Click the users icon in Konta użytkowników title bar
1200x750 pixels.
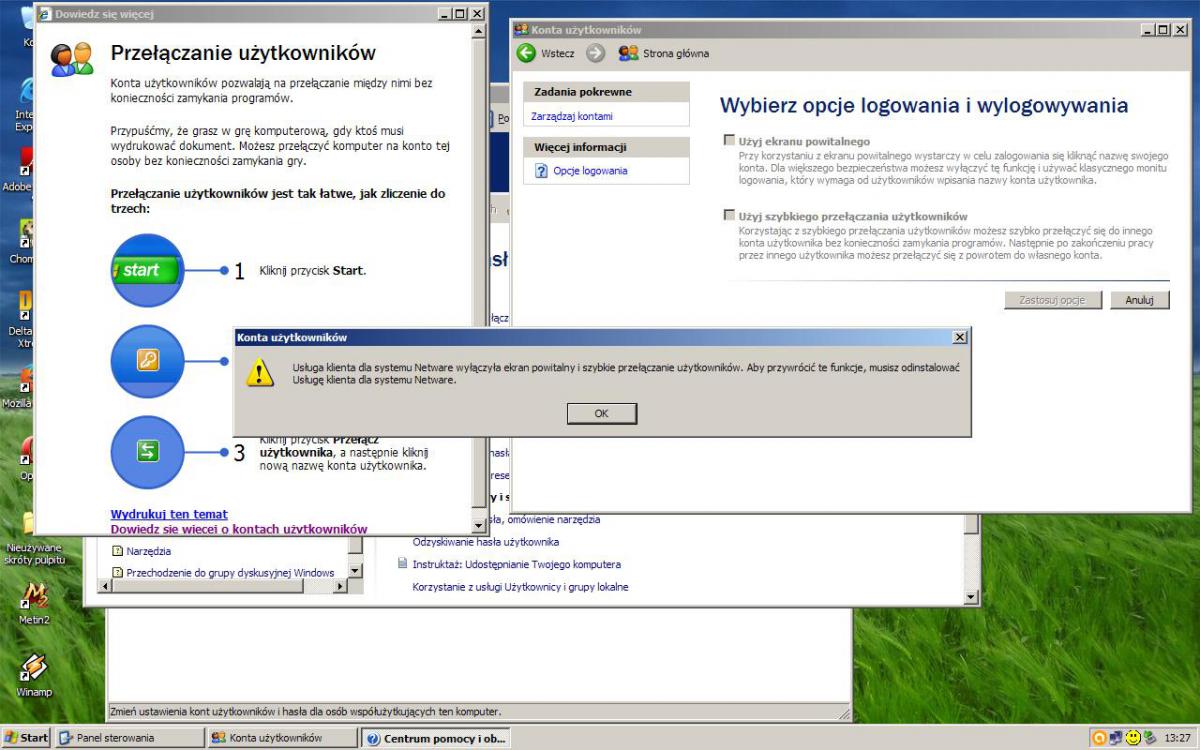point(521,30)
